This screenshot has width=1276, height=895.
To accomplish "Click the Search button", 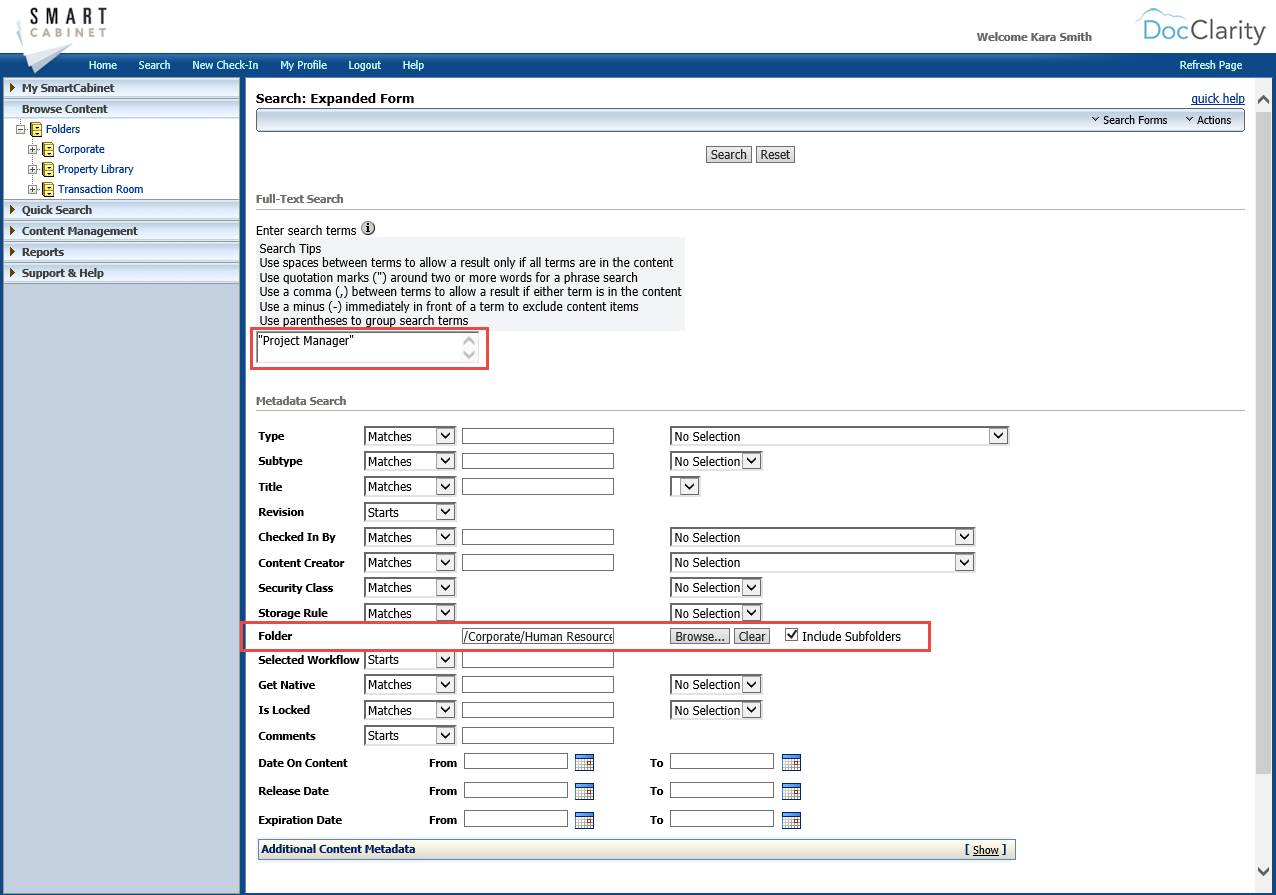I will [728, 154].
